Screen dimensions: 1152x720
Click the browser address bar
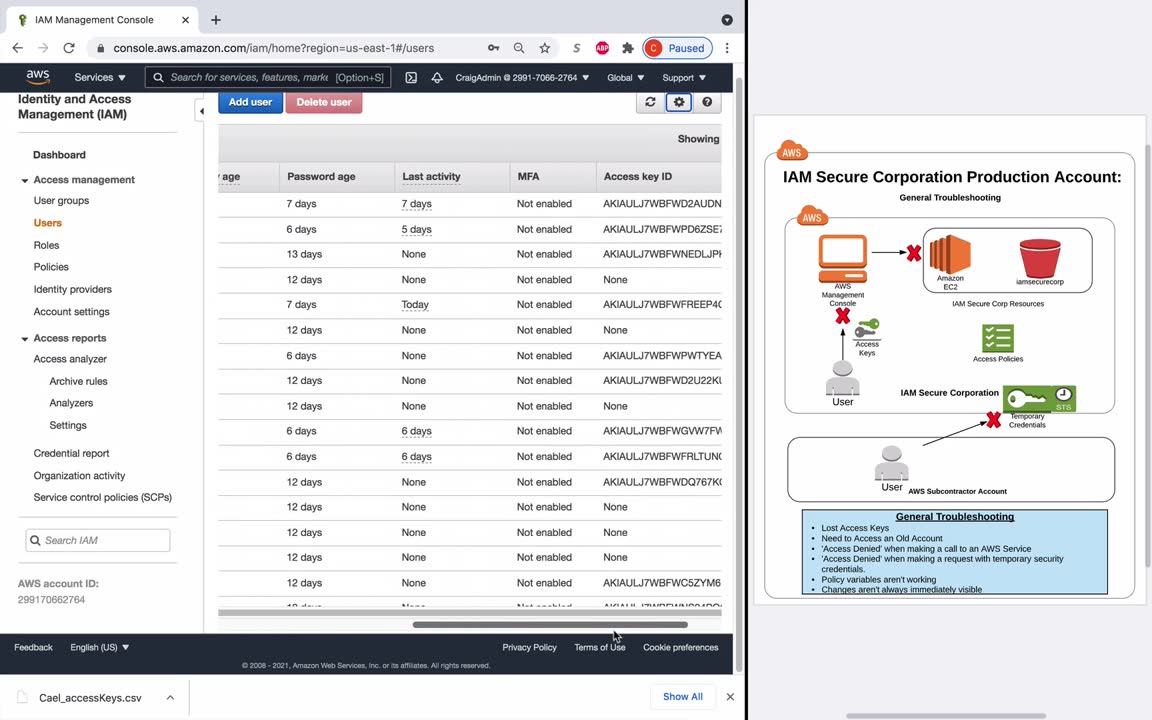pos(273,48)
